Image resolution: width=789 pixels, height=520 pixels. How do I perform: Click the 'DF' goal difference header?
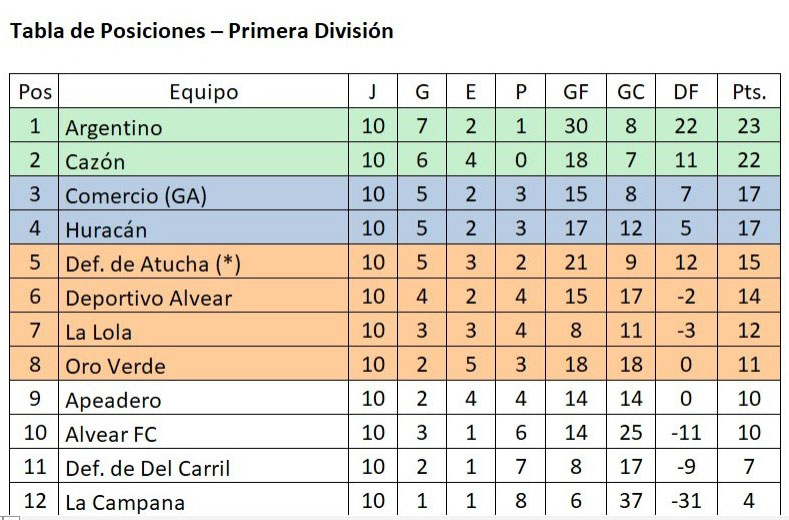pos(686,91)
